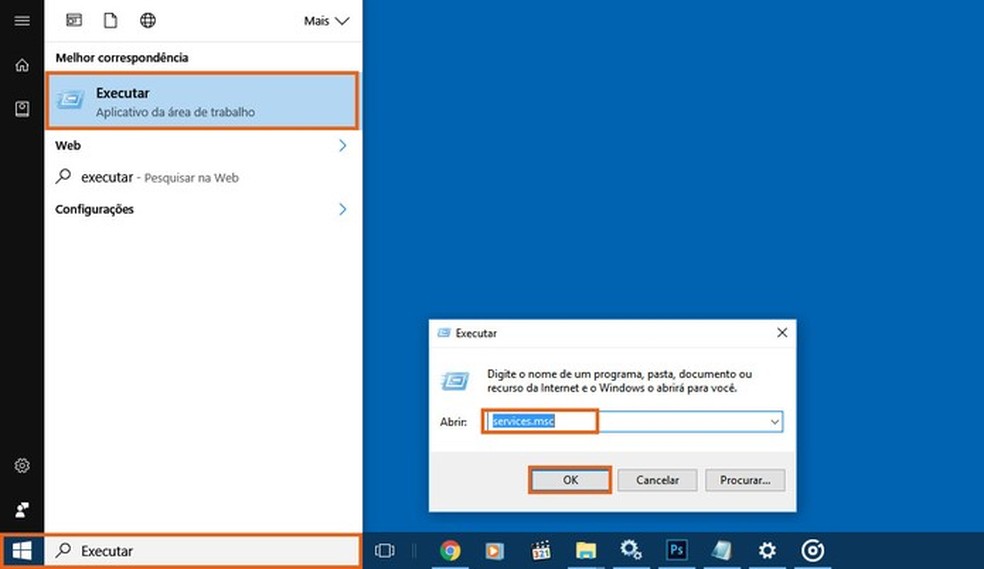
Task: Switch to Photoshop on the taskbar
Action: (x=676, y=550)
